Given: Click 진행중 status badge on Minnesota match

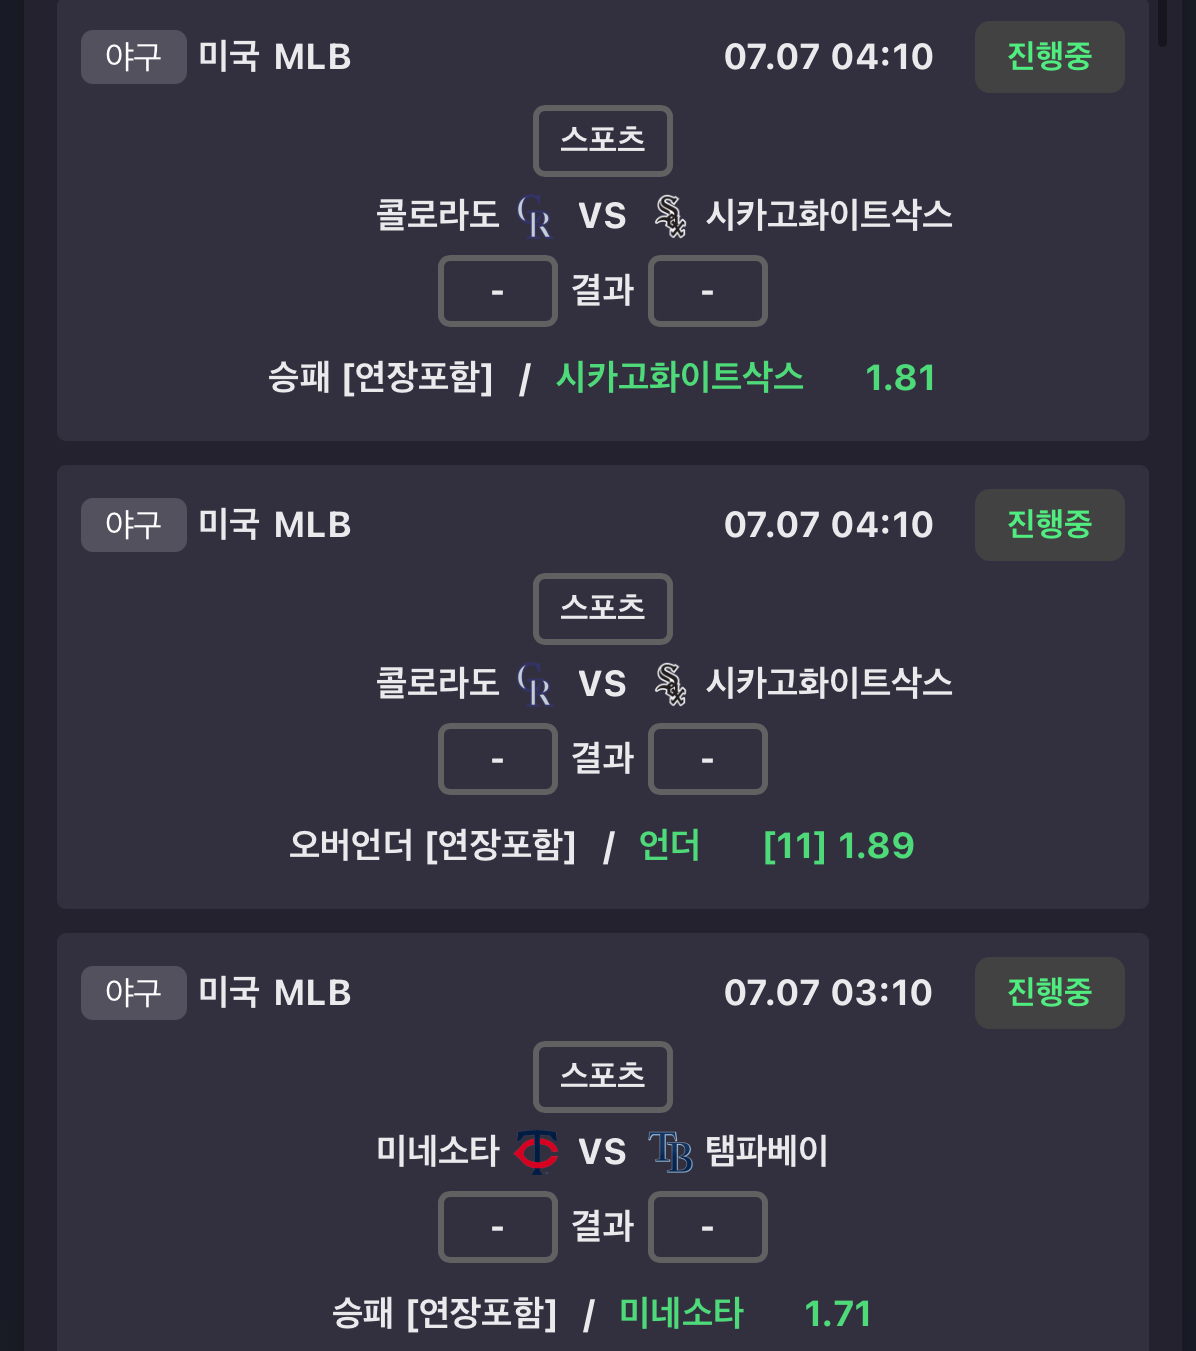Looking at the screenshot, I should coord(1050,993).
